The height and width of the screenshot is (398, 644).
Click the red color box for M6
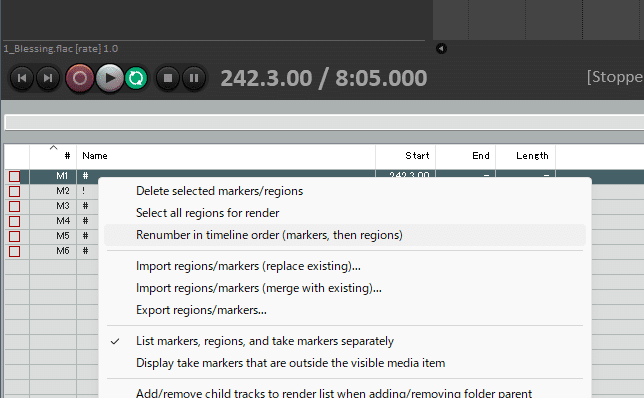click(14, 251)
